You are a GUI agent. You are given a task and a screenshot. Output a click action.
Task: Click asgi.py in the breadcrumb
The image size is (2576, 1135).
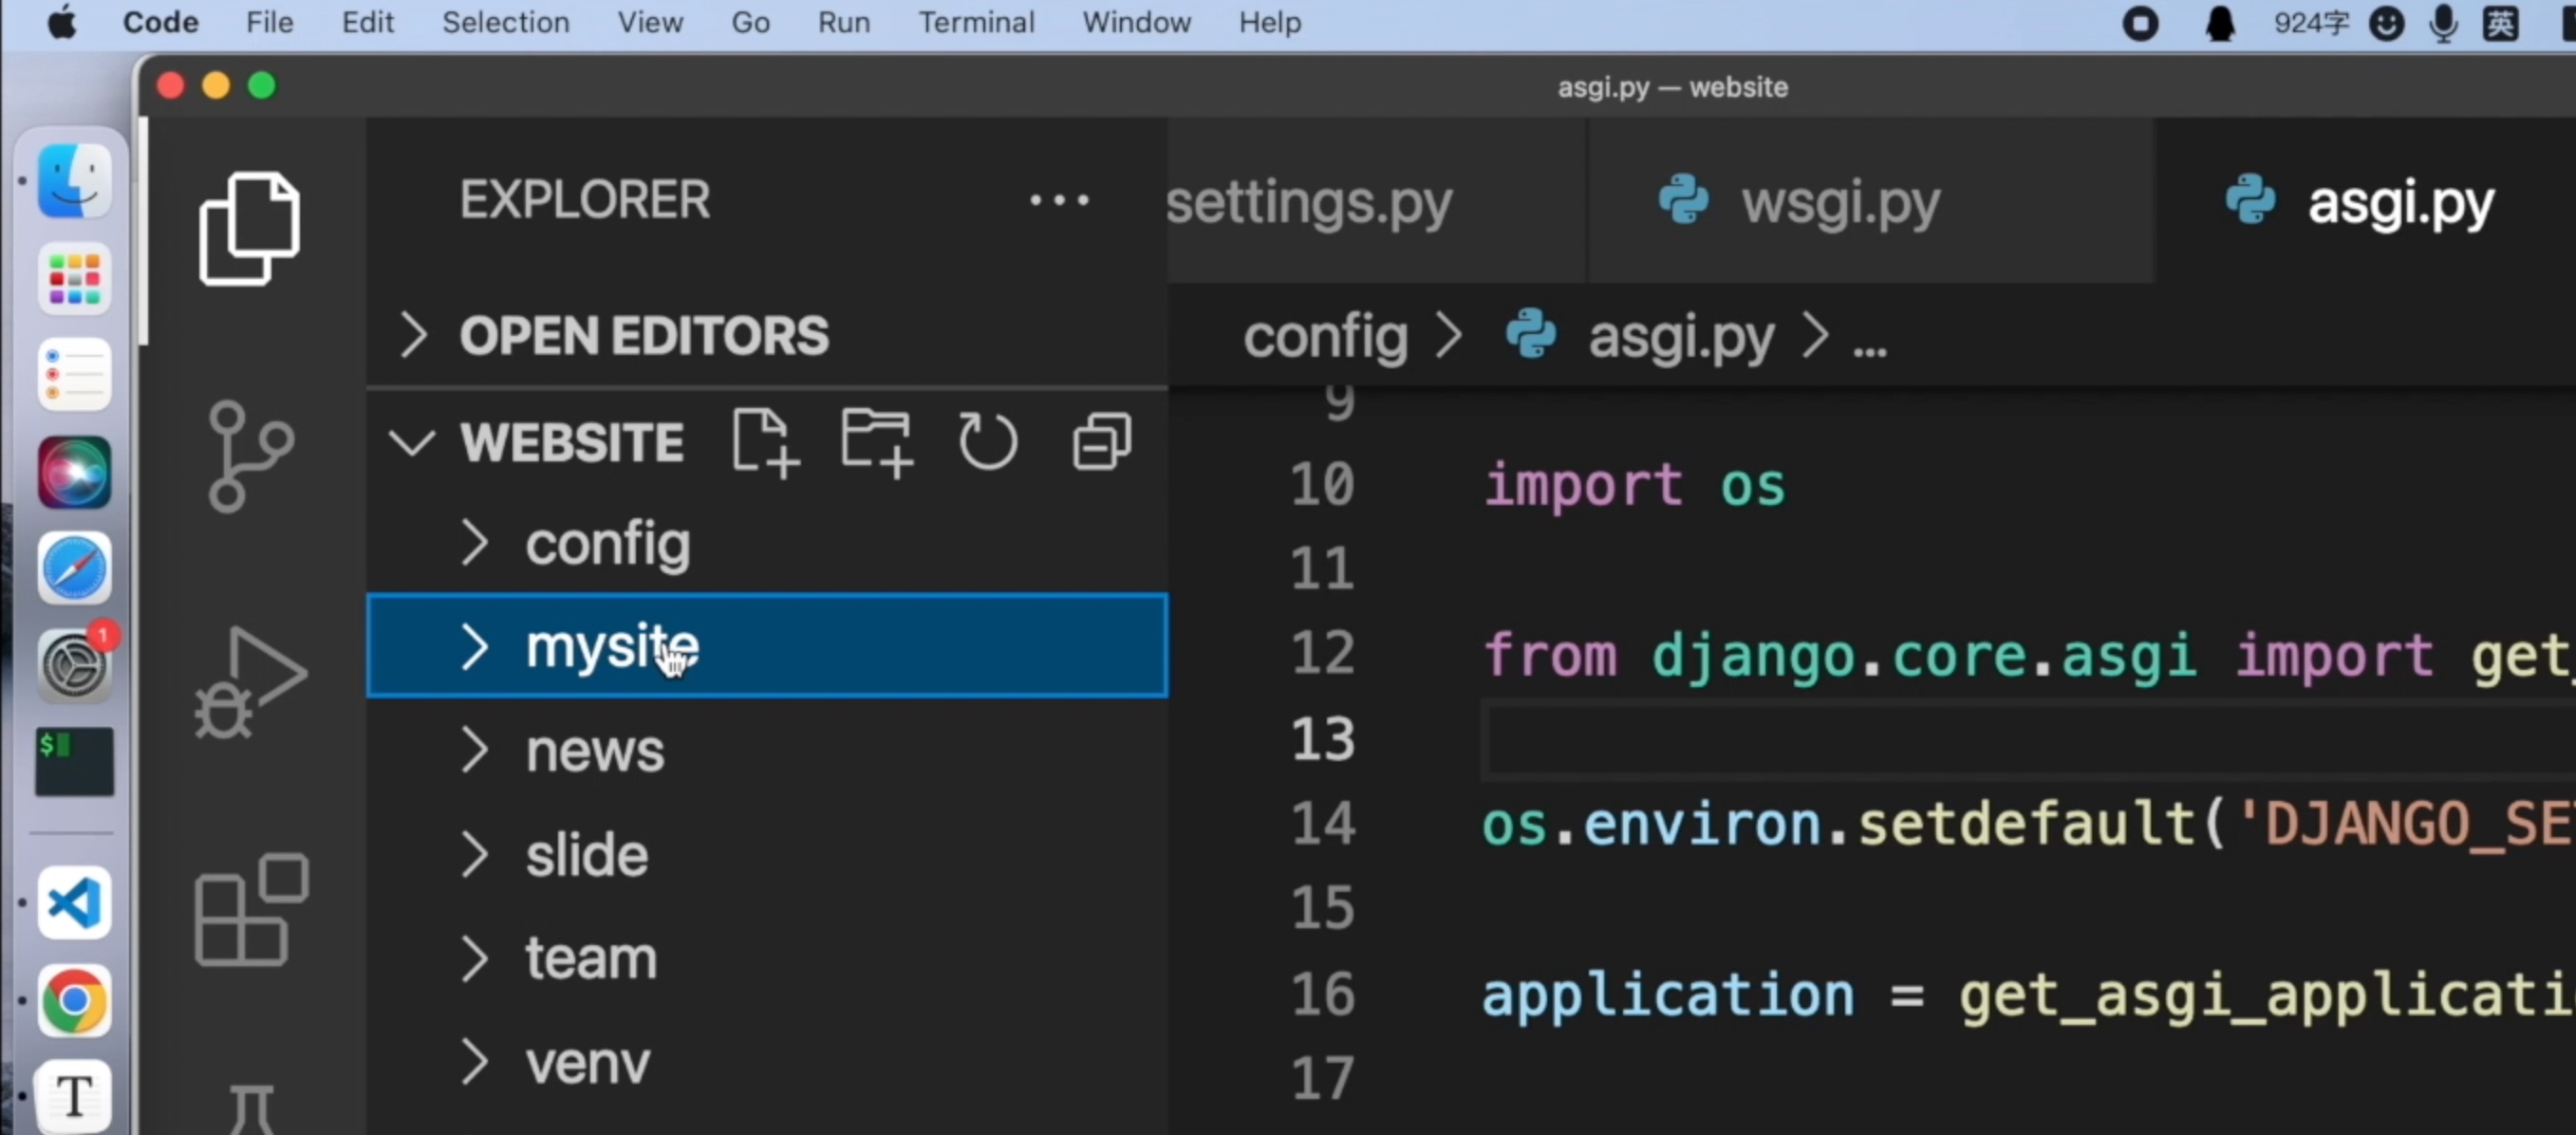tap(1681, 336)
